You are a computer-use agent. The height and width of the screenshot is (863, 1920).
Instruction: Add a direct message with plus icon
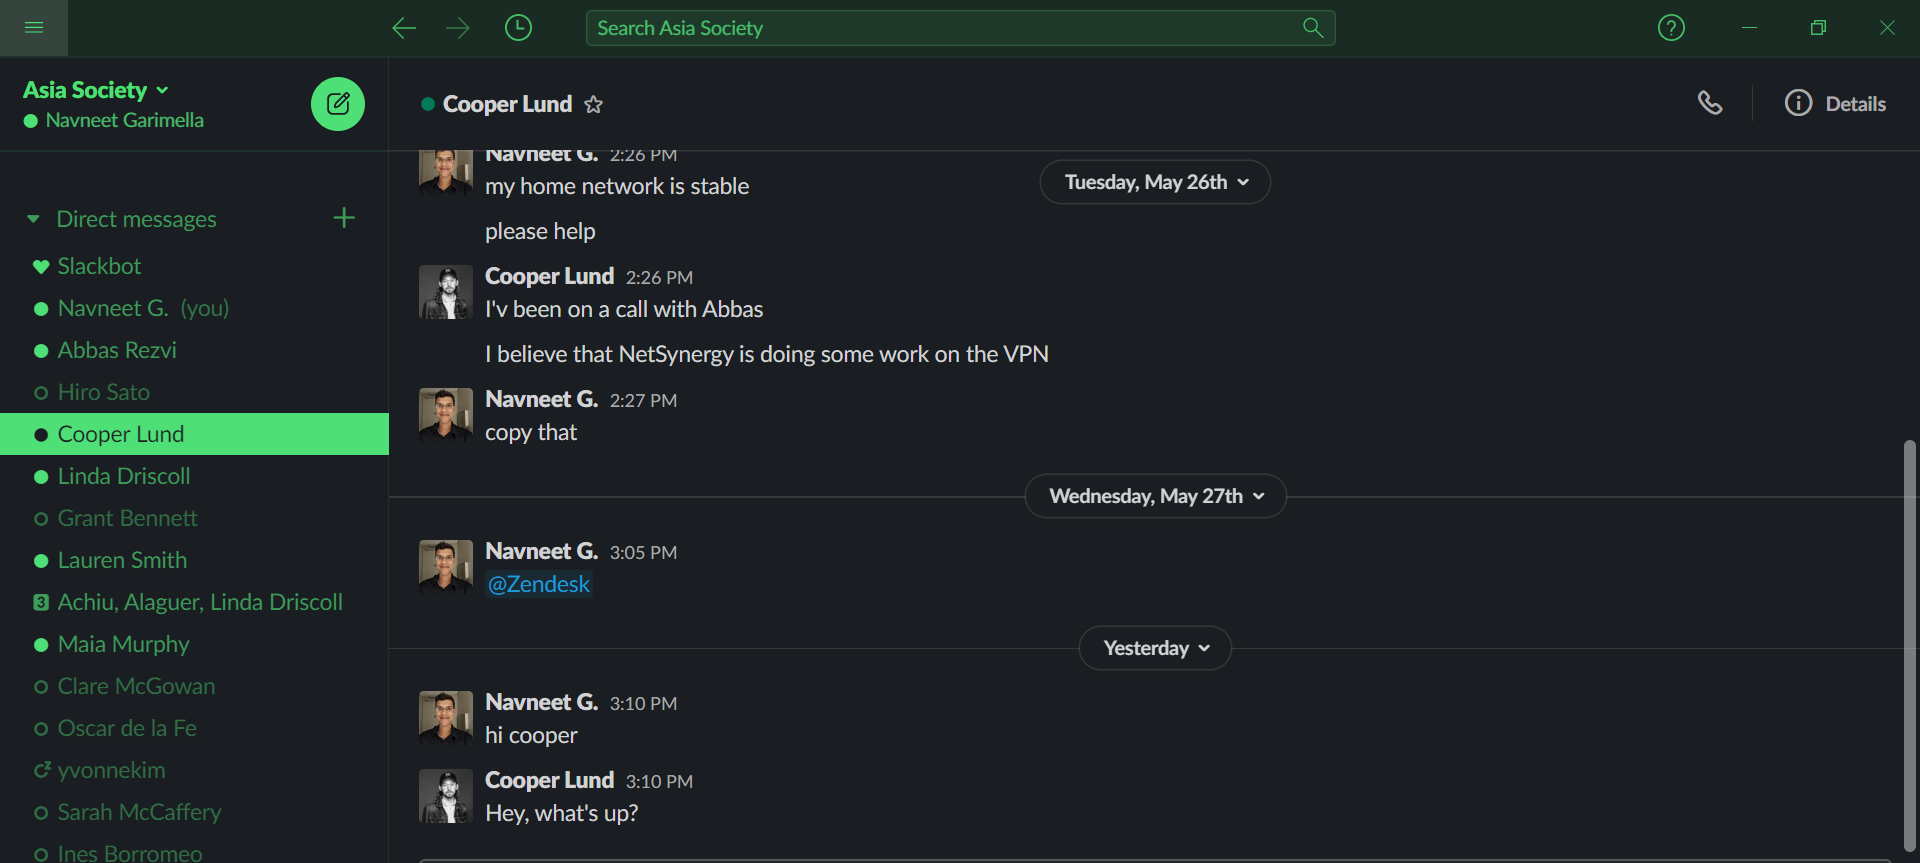(x=344, y=218)
